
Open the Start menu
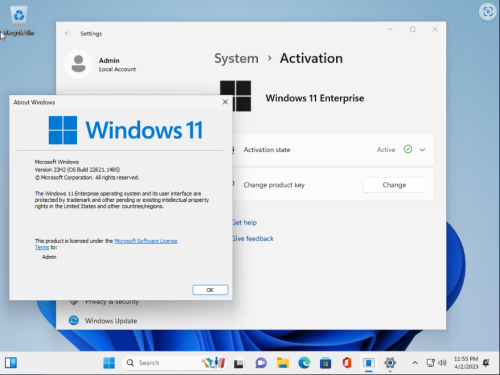click(109, 363)
